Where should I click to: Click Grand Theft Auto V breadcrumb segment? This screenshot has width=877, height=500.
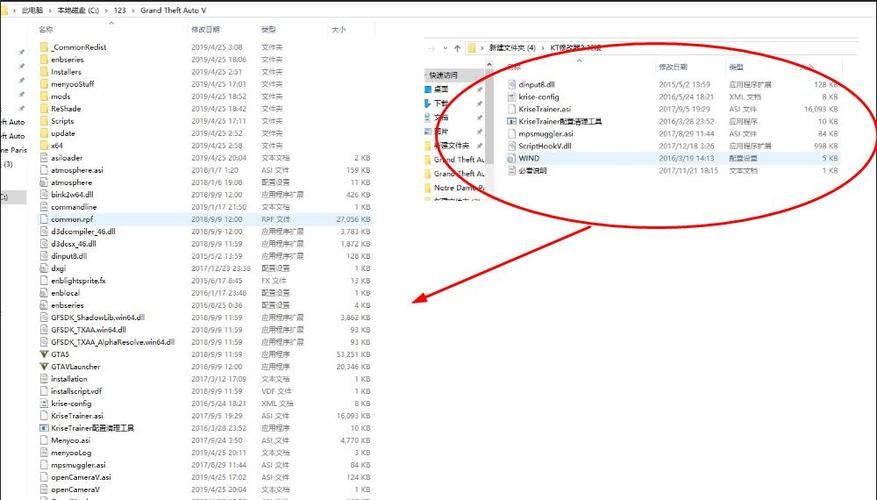click(173, 11)
